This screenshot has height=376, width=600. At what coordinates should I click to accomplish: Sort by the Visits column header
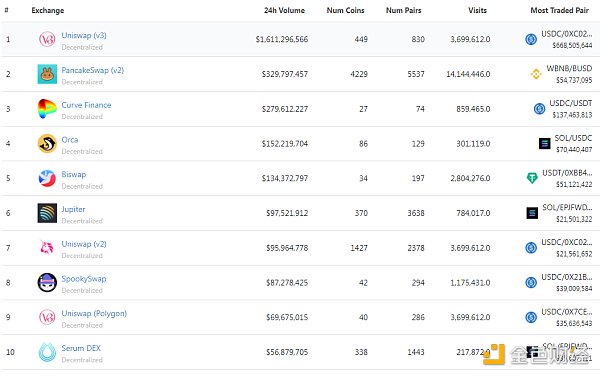pos(478,10)
